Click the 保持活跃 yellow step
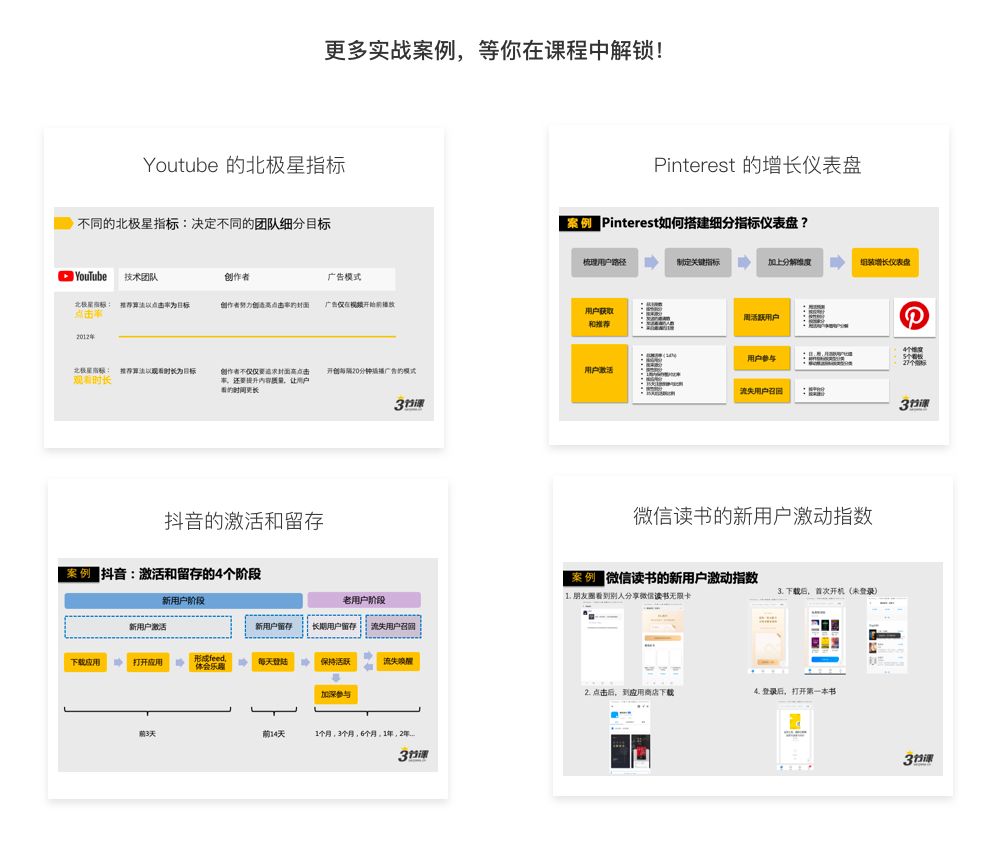This screenshot has height=841, width=1000. tap(335, 662)
